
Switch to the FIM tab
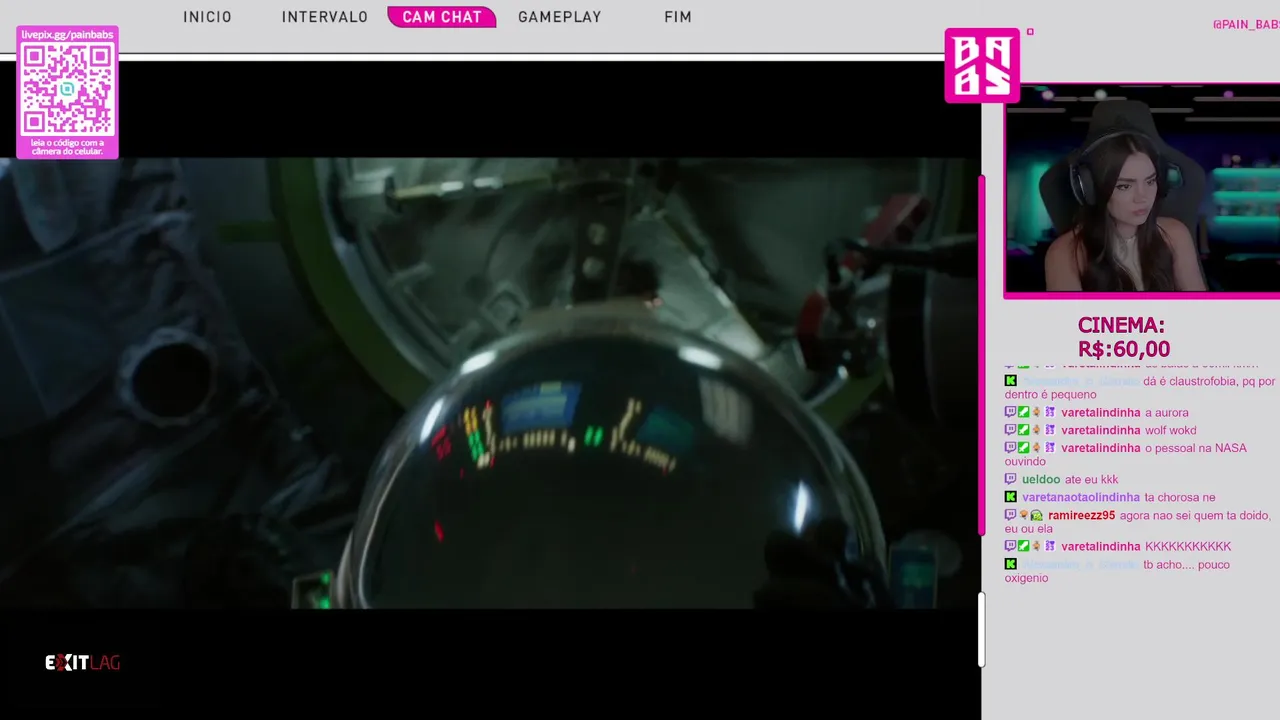tap(678, 17)
